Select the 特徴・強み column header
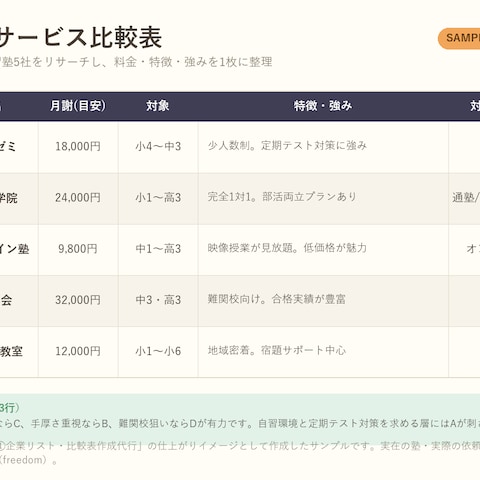This screenshot has height=480, width=480. pos(323,106)
